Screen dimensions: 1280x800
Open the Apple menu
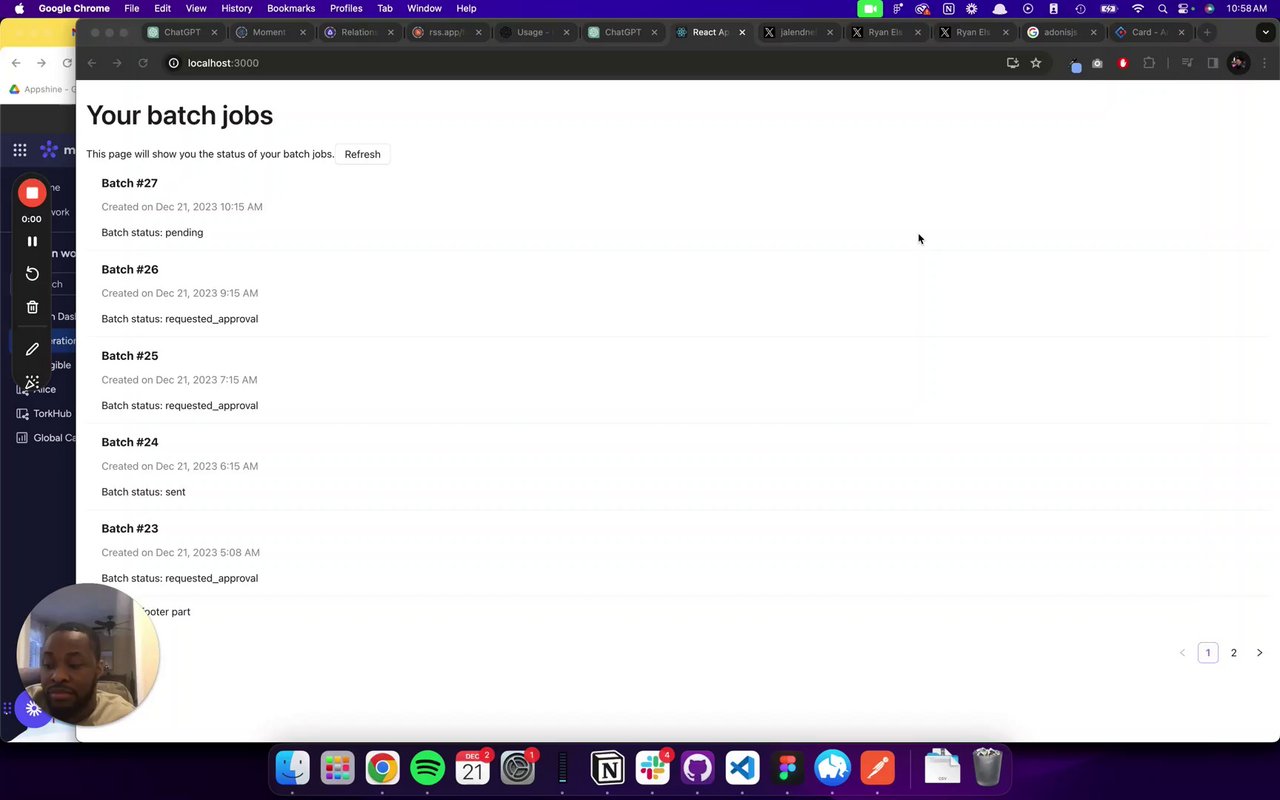(19, 8)
